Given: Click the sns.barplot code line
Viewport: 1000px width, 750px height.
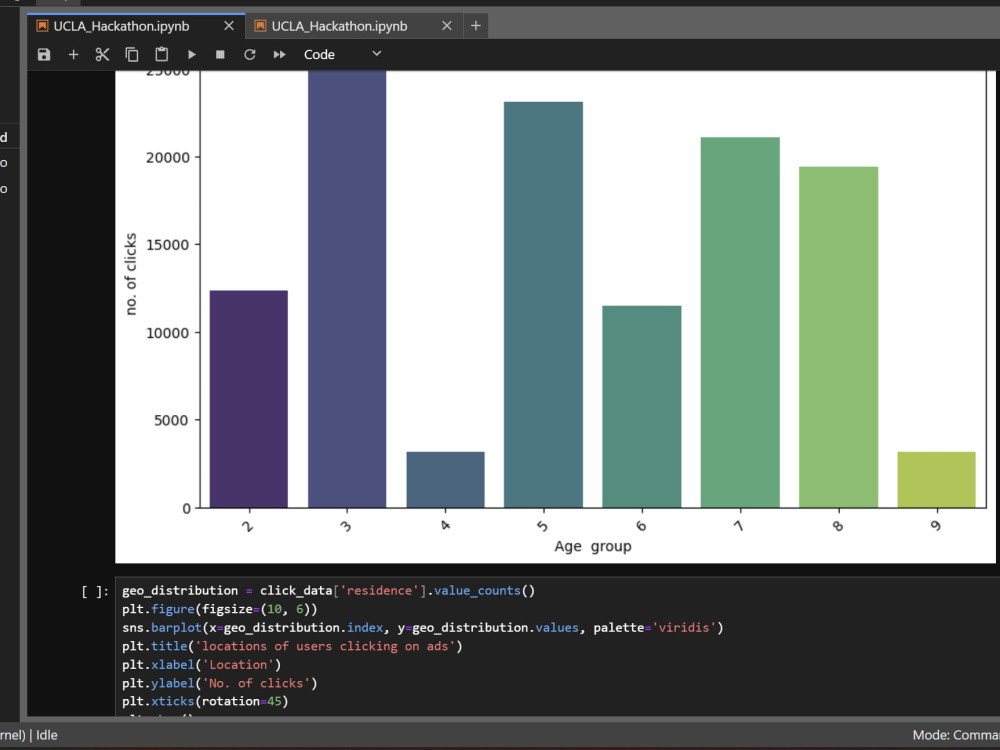Looking at the screenshot, I should pyautogui.click(x=423, y=628).
